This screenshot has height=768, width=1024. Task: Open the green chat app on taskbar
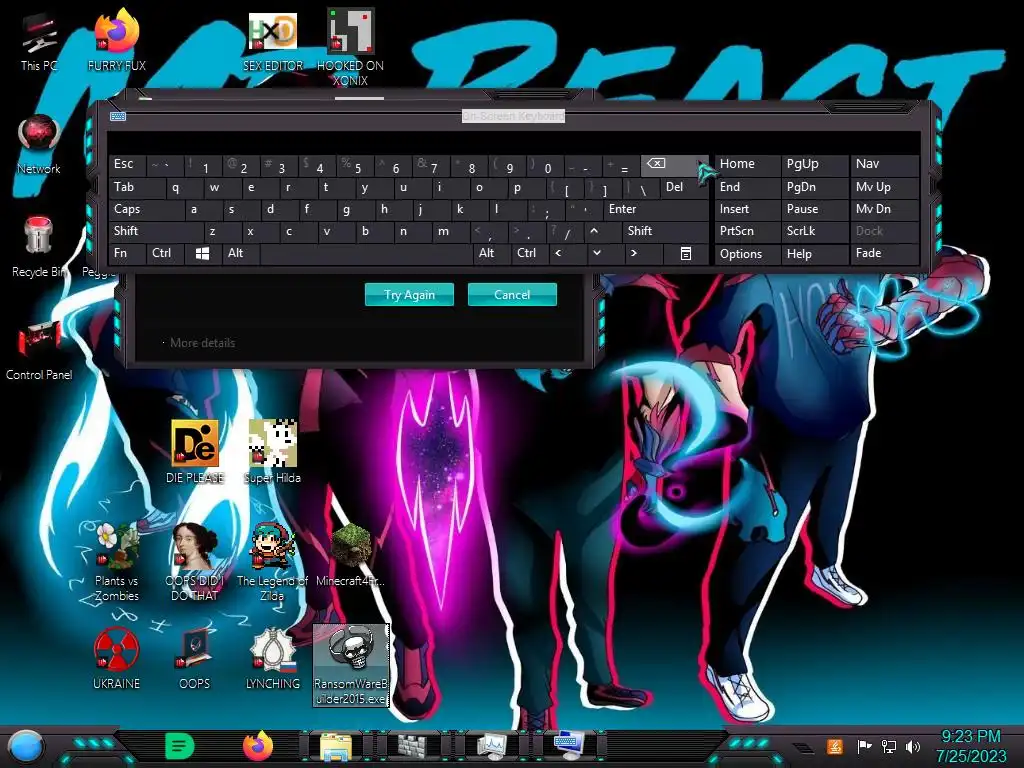tap(180, 746)
